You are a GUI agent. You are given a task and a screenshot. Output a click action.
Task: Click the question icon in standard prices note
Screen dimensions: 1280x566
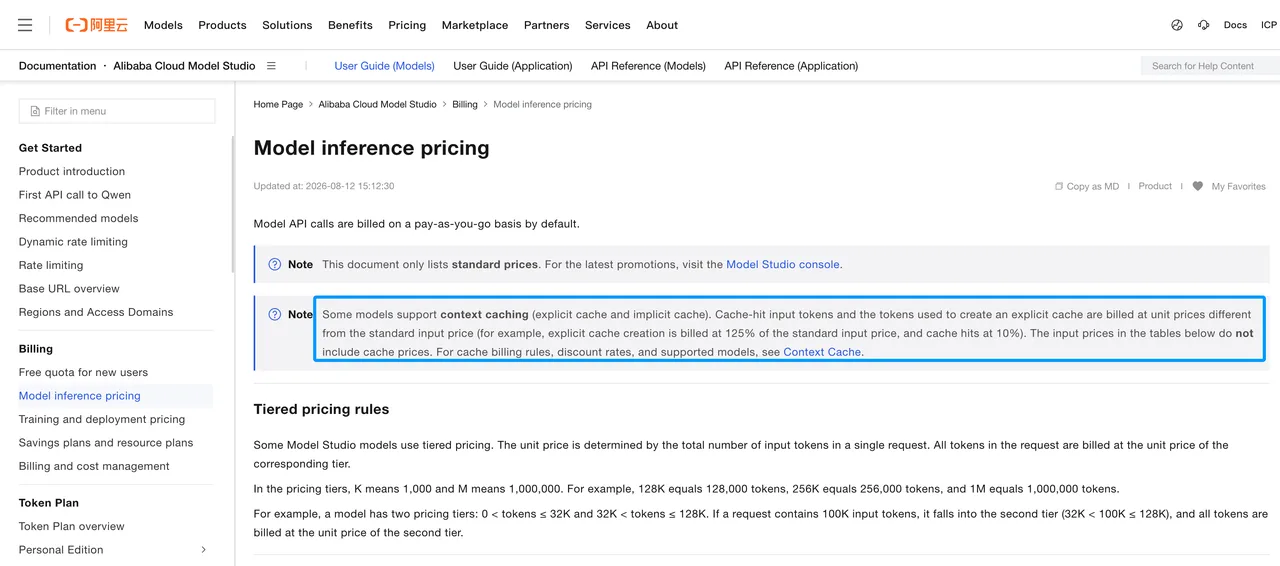(x=275, y=265)
